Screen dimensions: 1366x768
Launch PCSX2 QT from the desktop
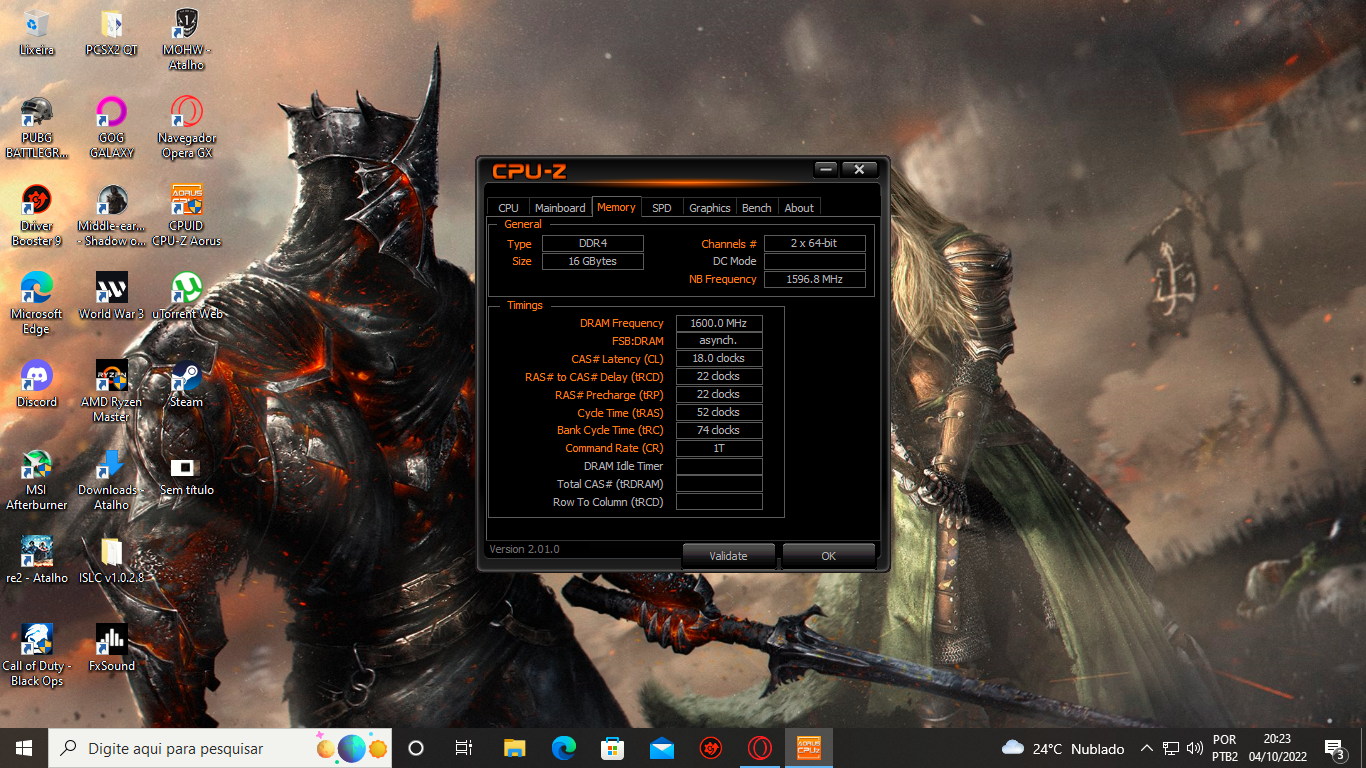(111, 34)
